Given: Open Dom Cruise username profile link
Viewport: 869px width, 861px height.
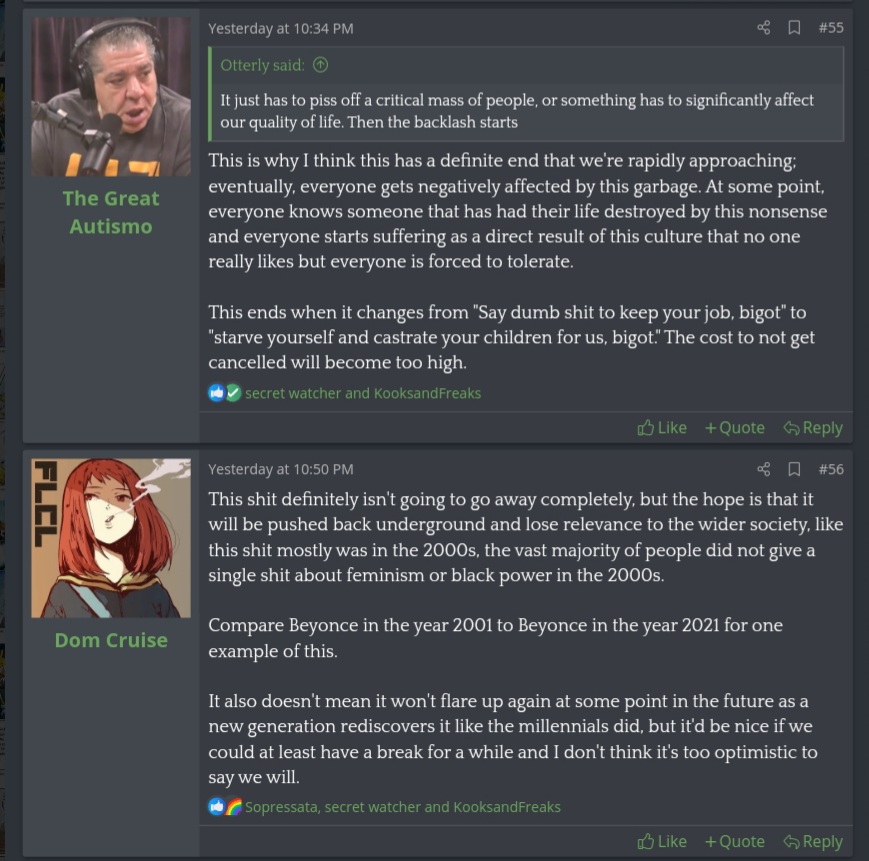Looking at the screenshot, I should [x=111, y=640].
